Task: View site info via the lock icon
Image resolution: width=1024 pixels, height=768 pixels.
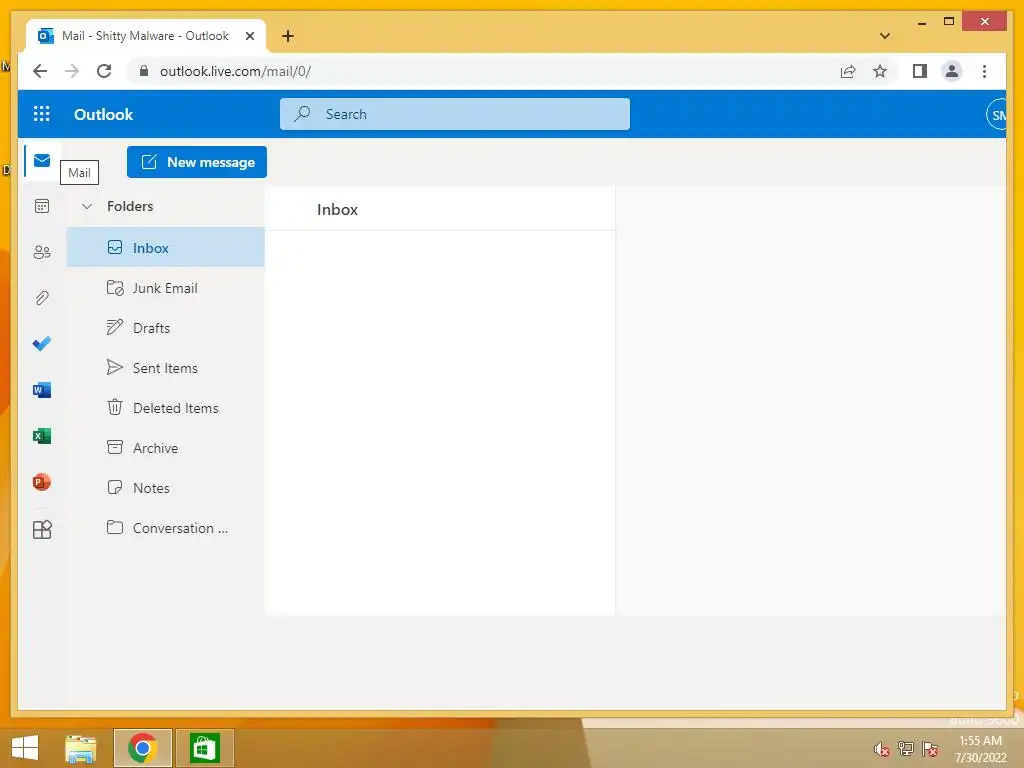Action: pos(144,71)
